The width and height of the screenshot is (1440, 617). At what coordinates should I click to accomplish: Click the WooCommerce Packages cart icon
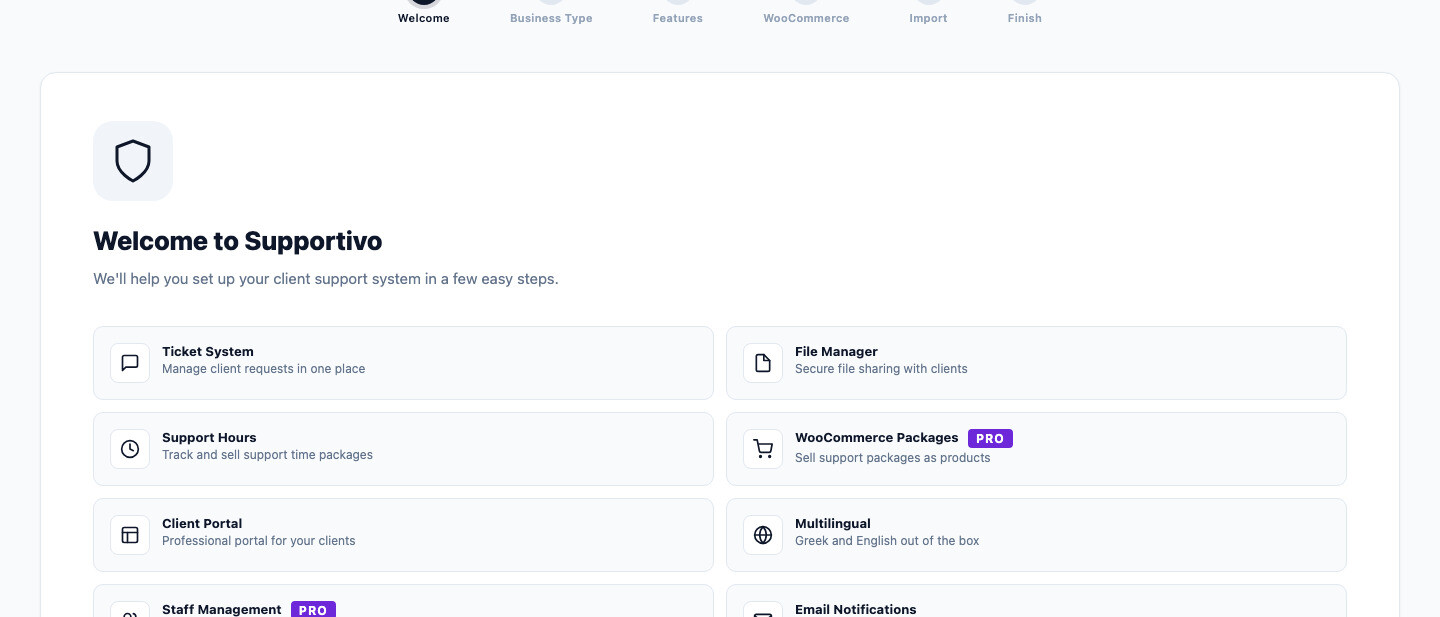click(x=763, y=449)
